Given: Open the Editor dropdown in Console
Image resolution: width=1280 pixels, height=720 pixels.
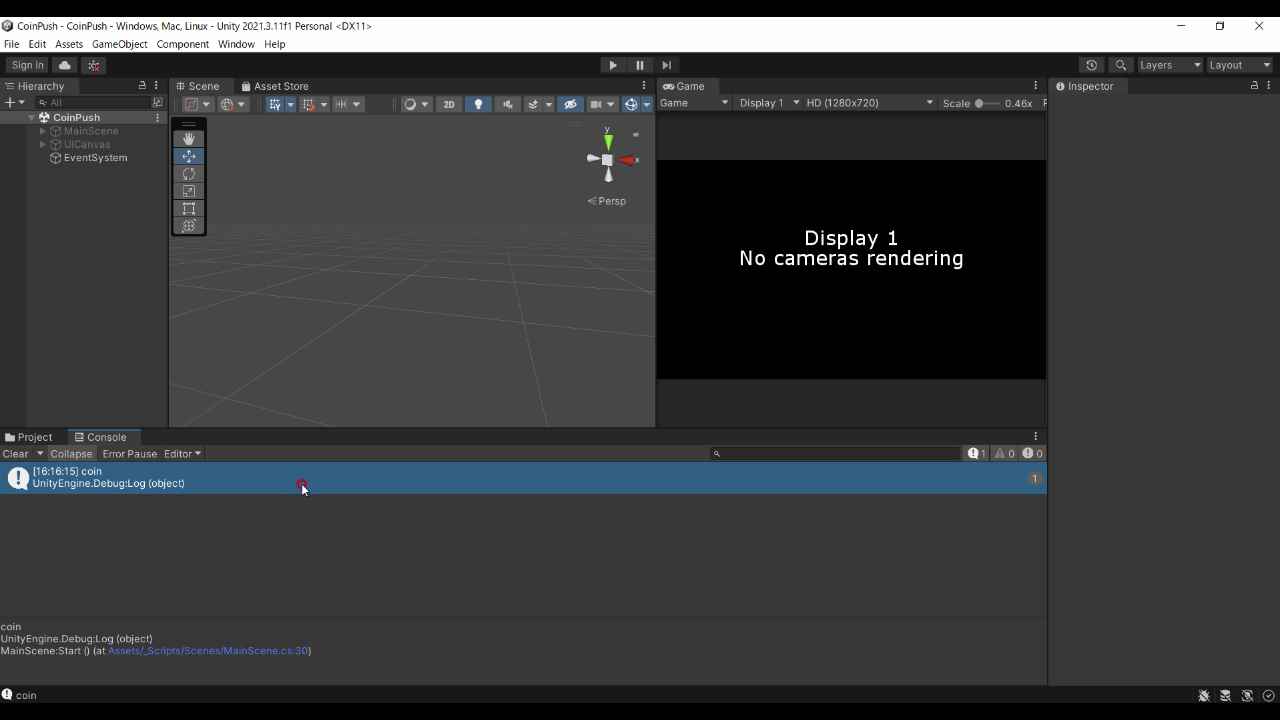Looking at the screenshot, I should (x=183, y=454).
